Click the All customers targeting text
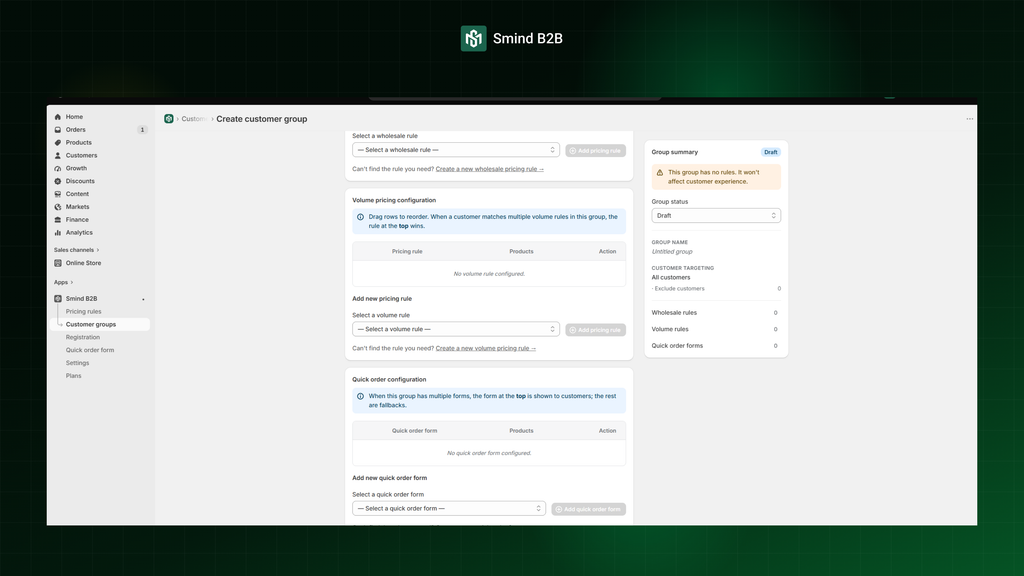Viewport: 1024px width, 576px height. point(671,278)
